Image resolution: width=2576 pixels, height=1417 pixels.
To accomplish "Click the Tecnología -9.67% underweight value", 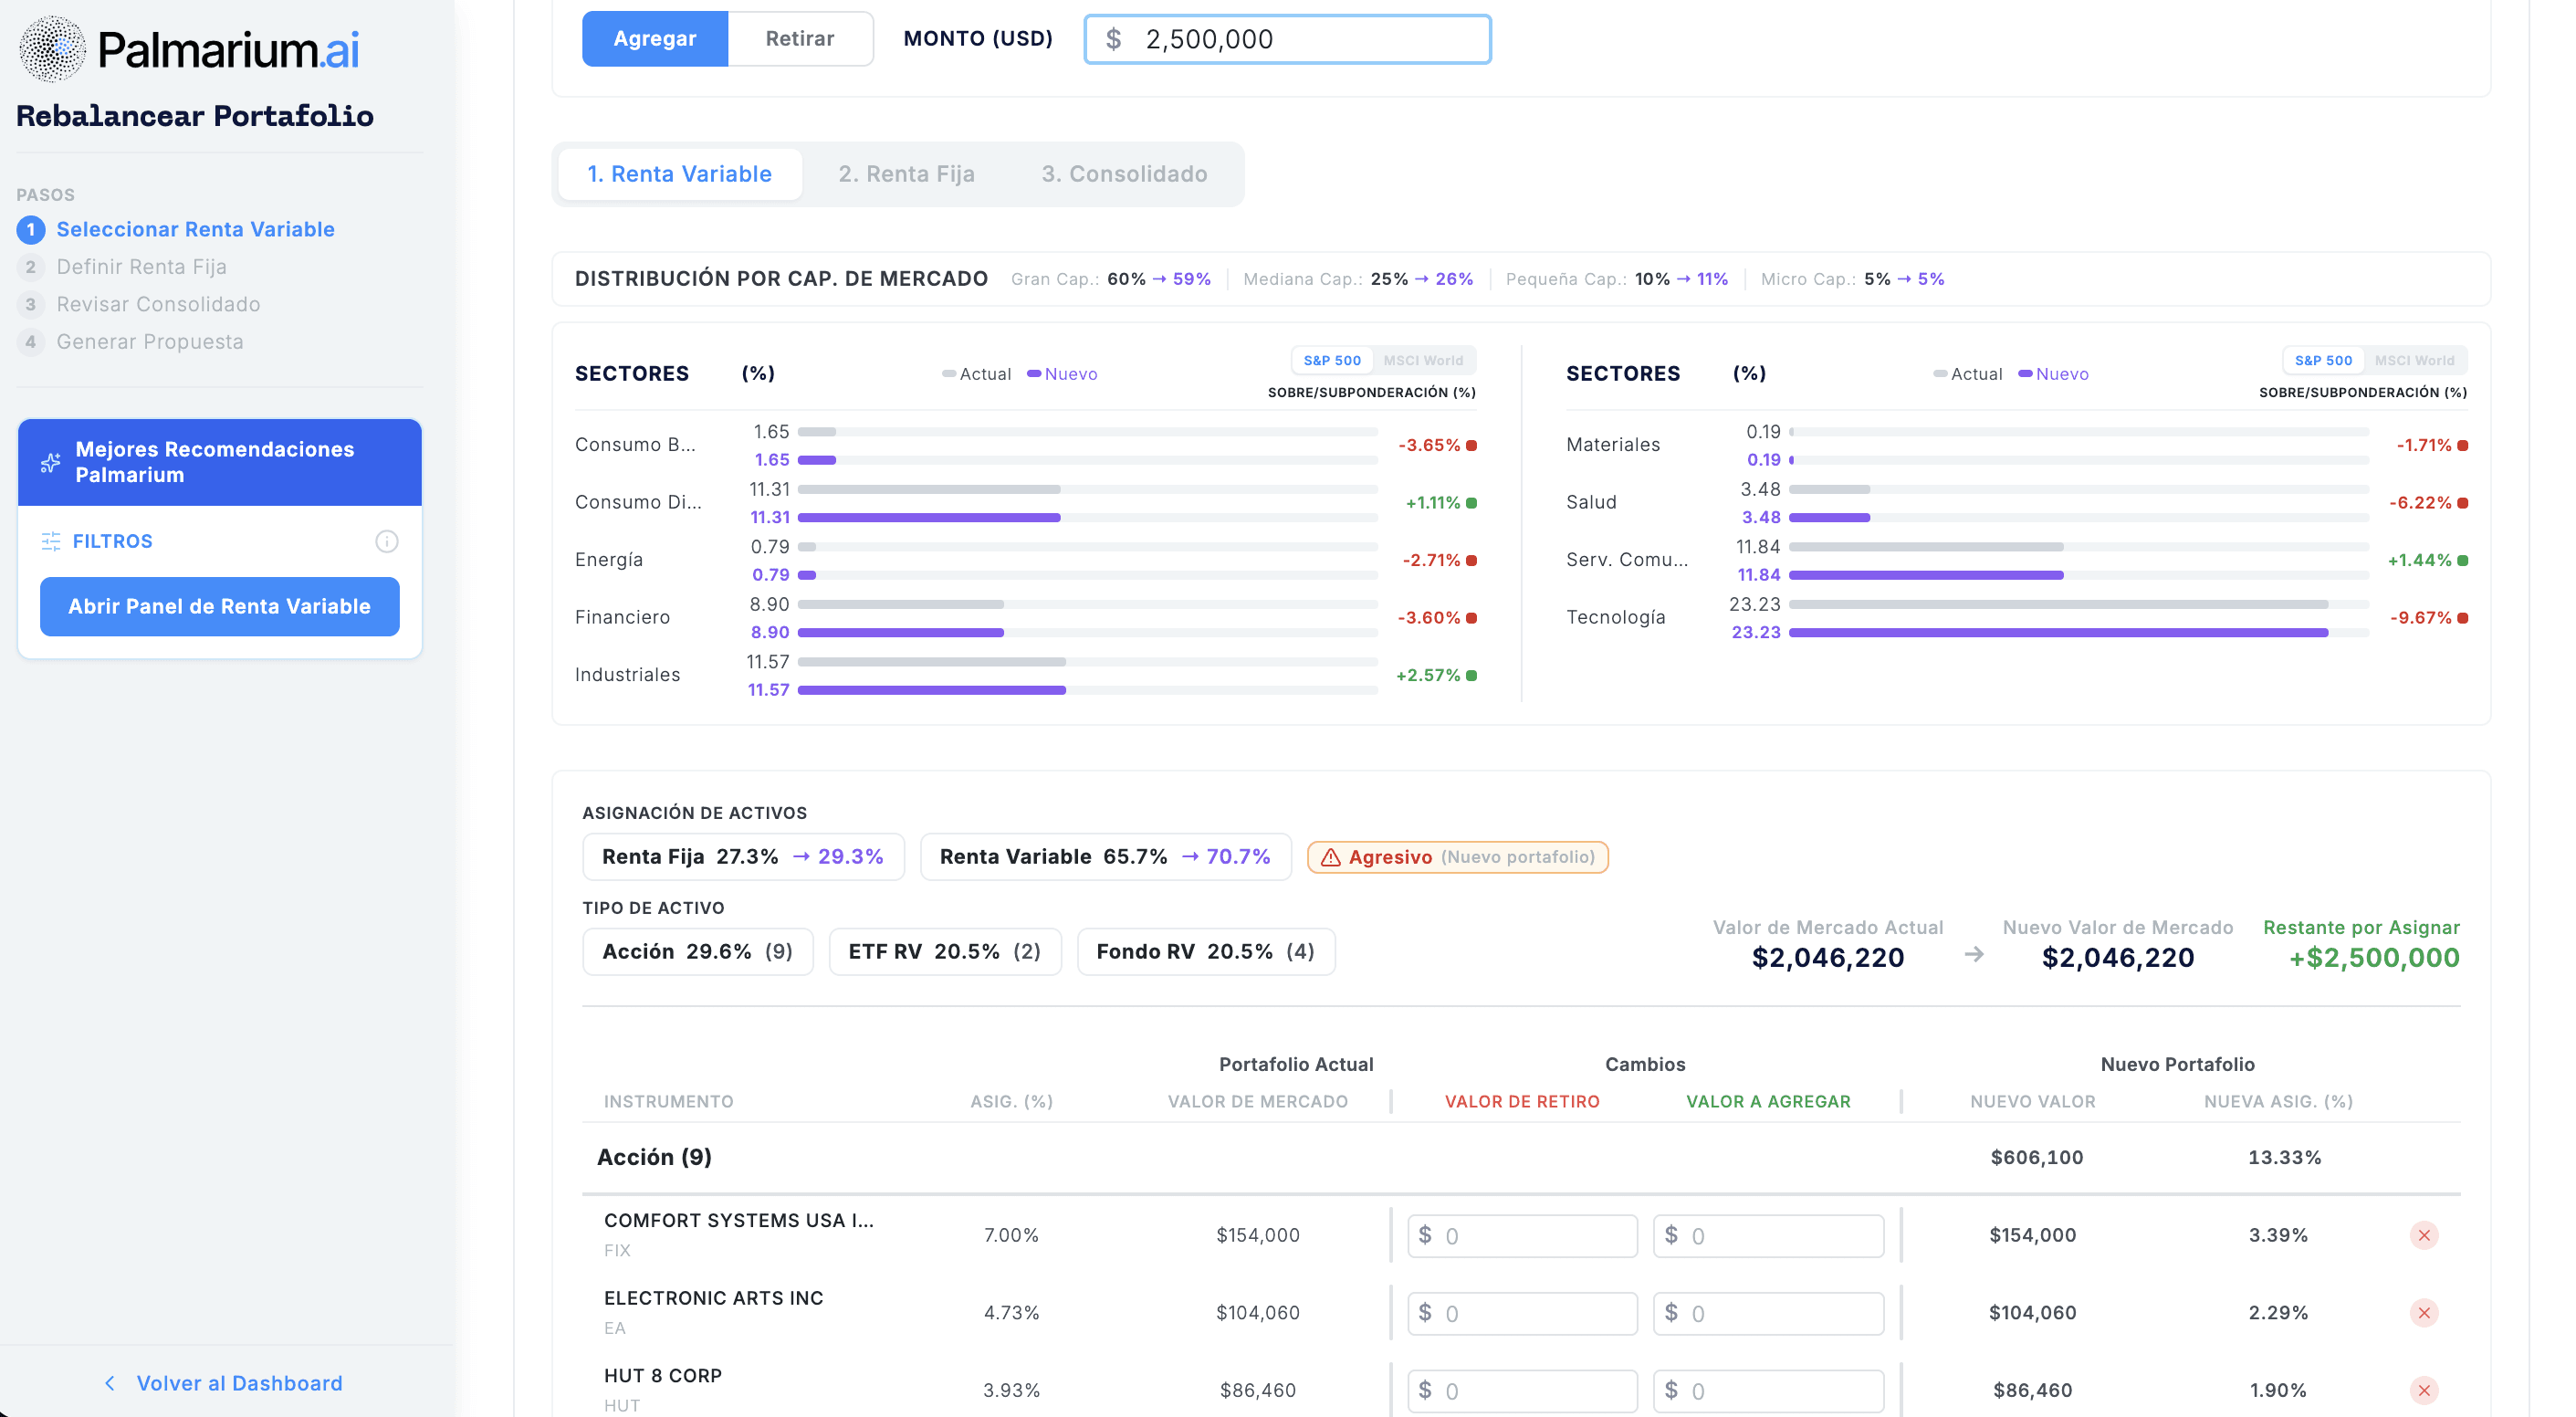I will click(x=2420, y=618).
